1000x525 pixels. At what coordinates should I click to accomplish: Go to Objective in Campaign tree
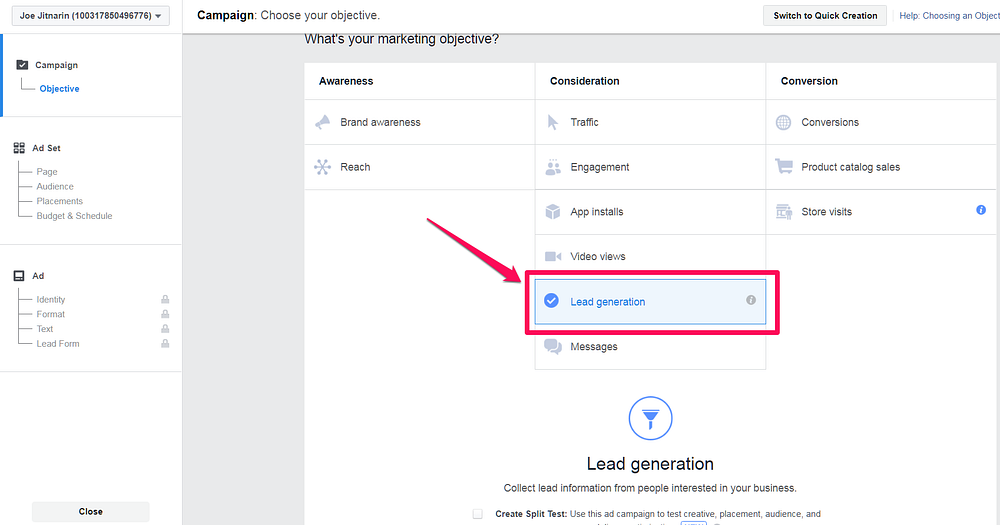[59, 89]
